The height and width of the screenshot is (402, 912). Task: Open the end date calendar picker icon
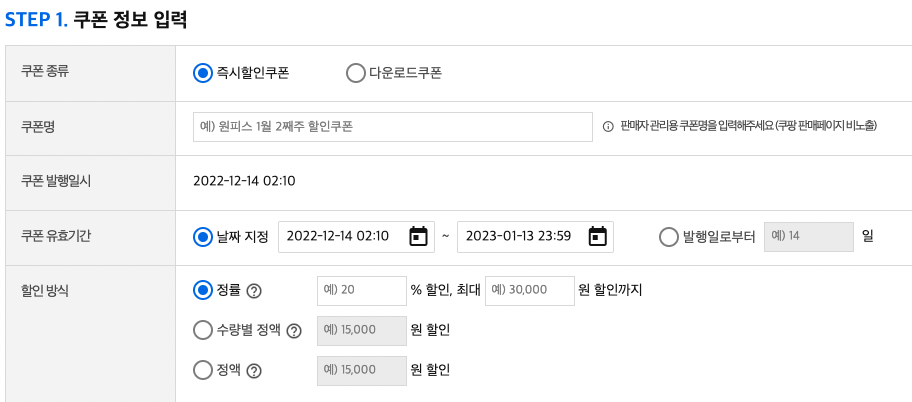pos(597,237)
